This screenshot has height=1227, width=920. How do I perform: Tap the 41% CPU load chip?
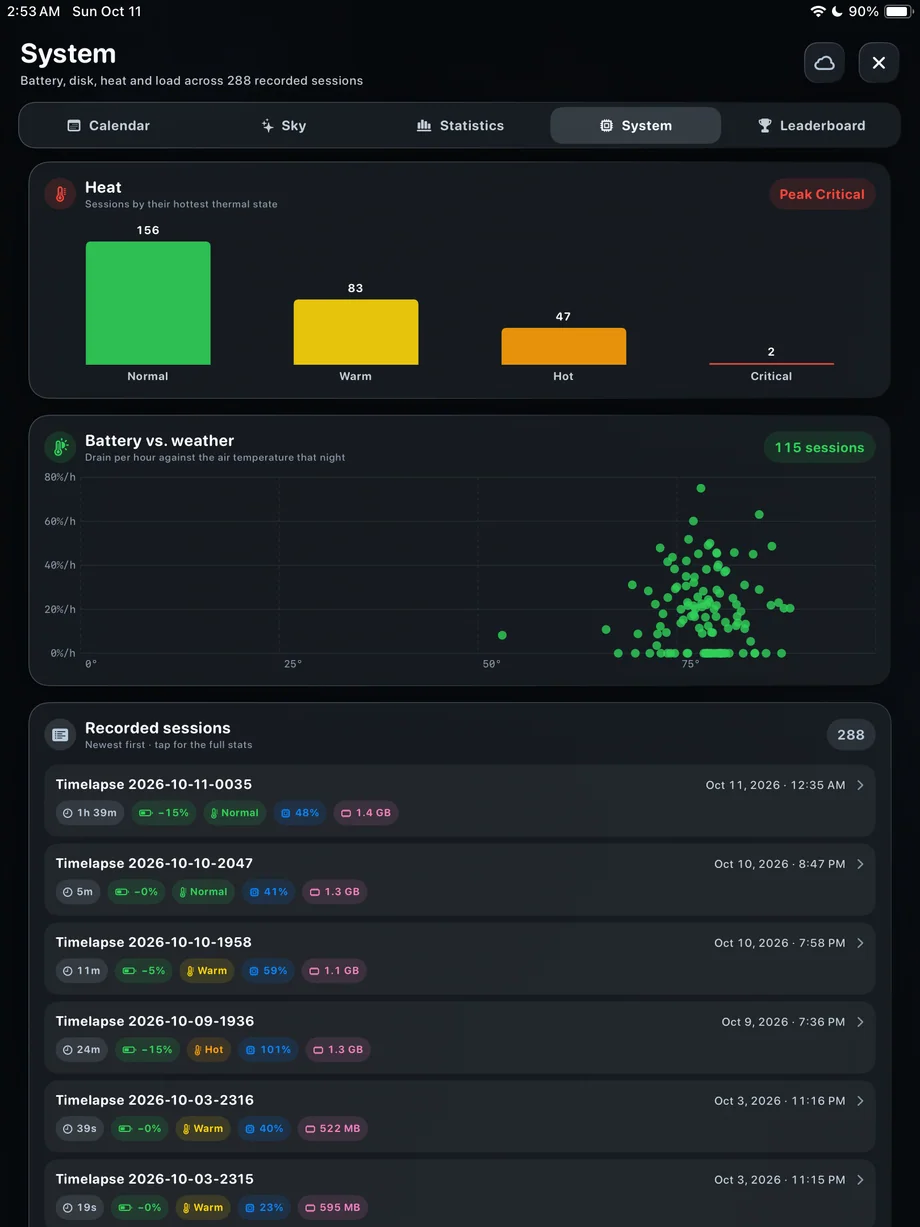(269, 892)
